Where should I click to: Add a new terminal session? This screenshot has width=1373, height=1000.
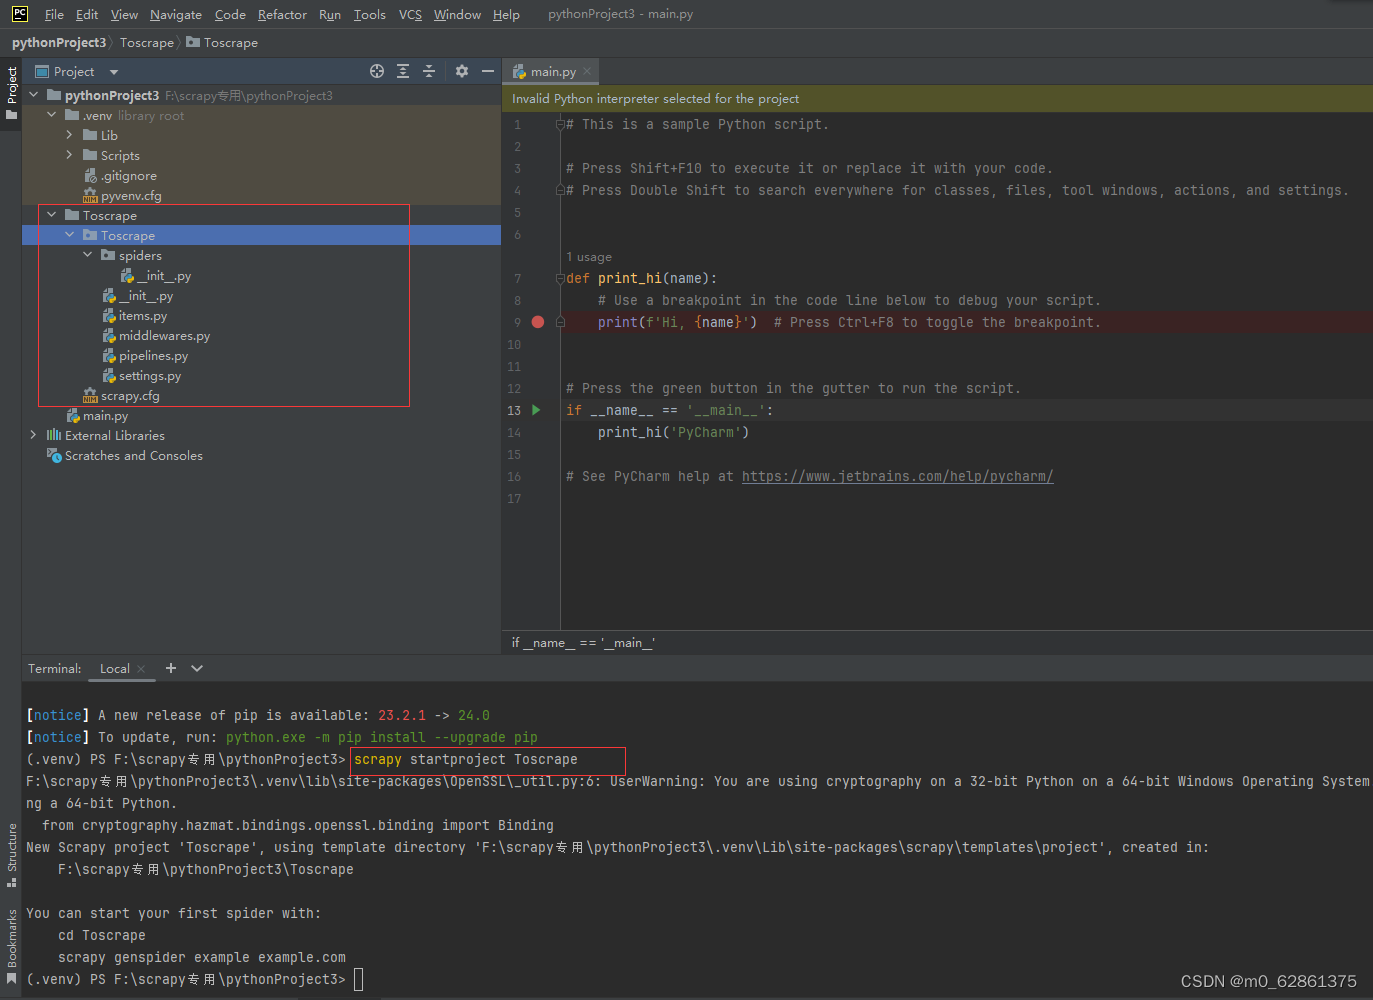(x=171, y=668)
